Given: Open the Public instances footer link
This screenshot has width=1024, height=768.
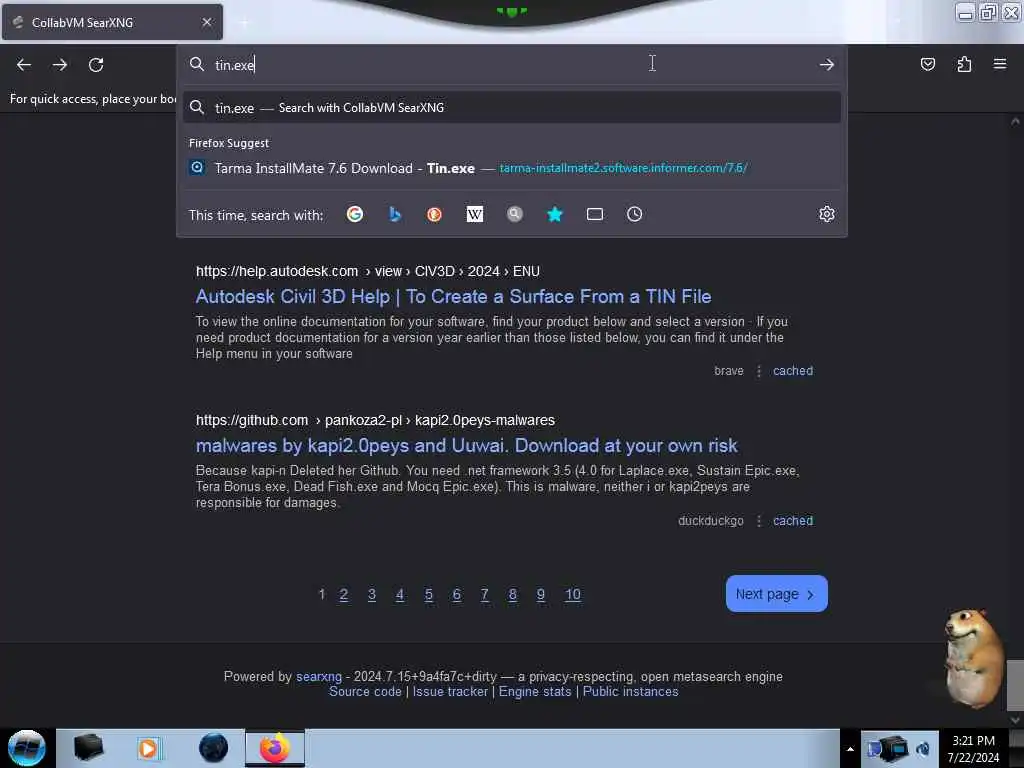Looking at the screenshot, I should pos(630,692).
